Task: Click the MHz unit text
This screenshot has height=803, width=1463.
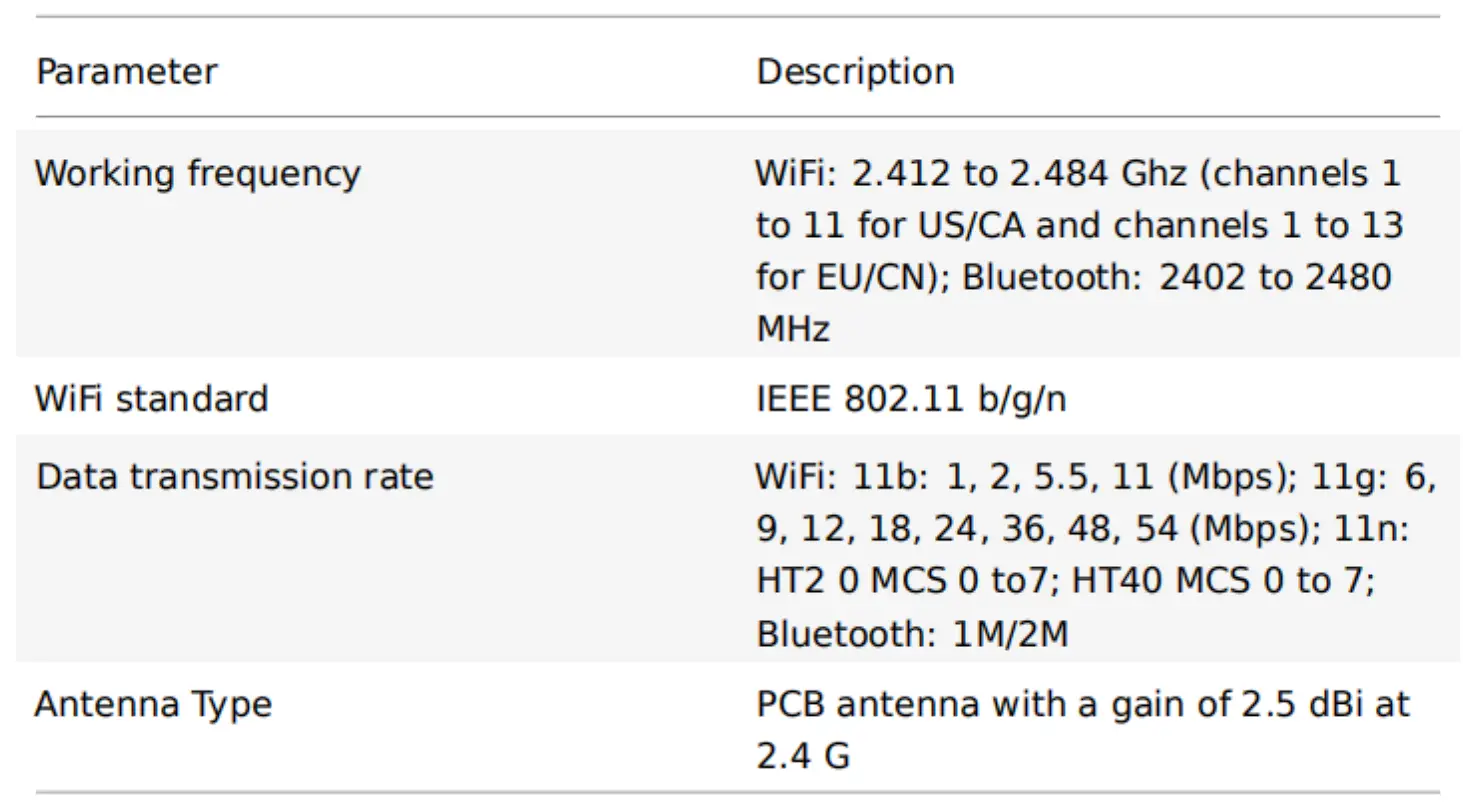Action: coord(793,329)
